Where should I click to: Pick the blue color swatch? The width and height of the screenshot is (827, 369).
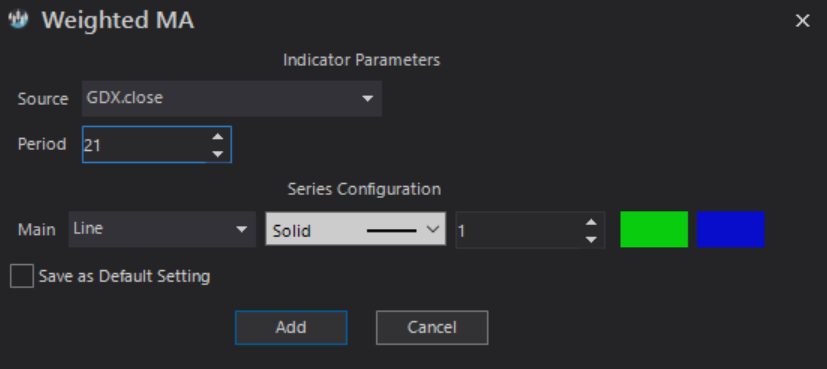(x=730, y=229)
